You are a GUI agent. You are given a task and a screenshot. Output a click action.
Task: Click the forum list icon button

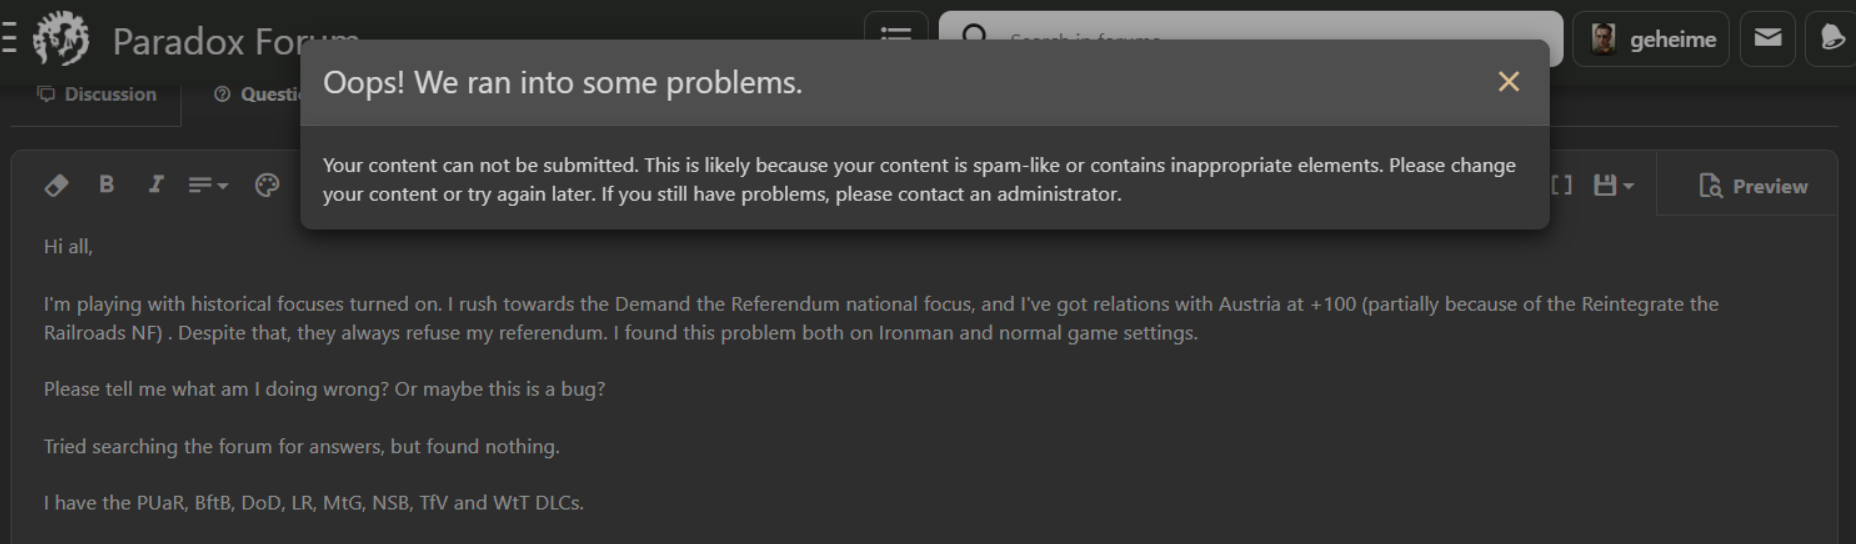coord(895,30)
